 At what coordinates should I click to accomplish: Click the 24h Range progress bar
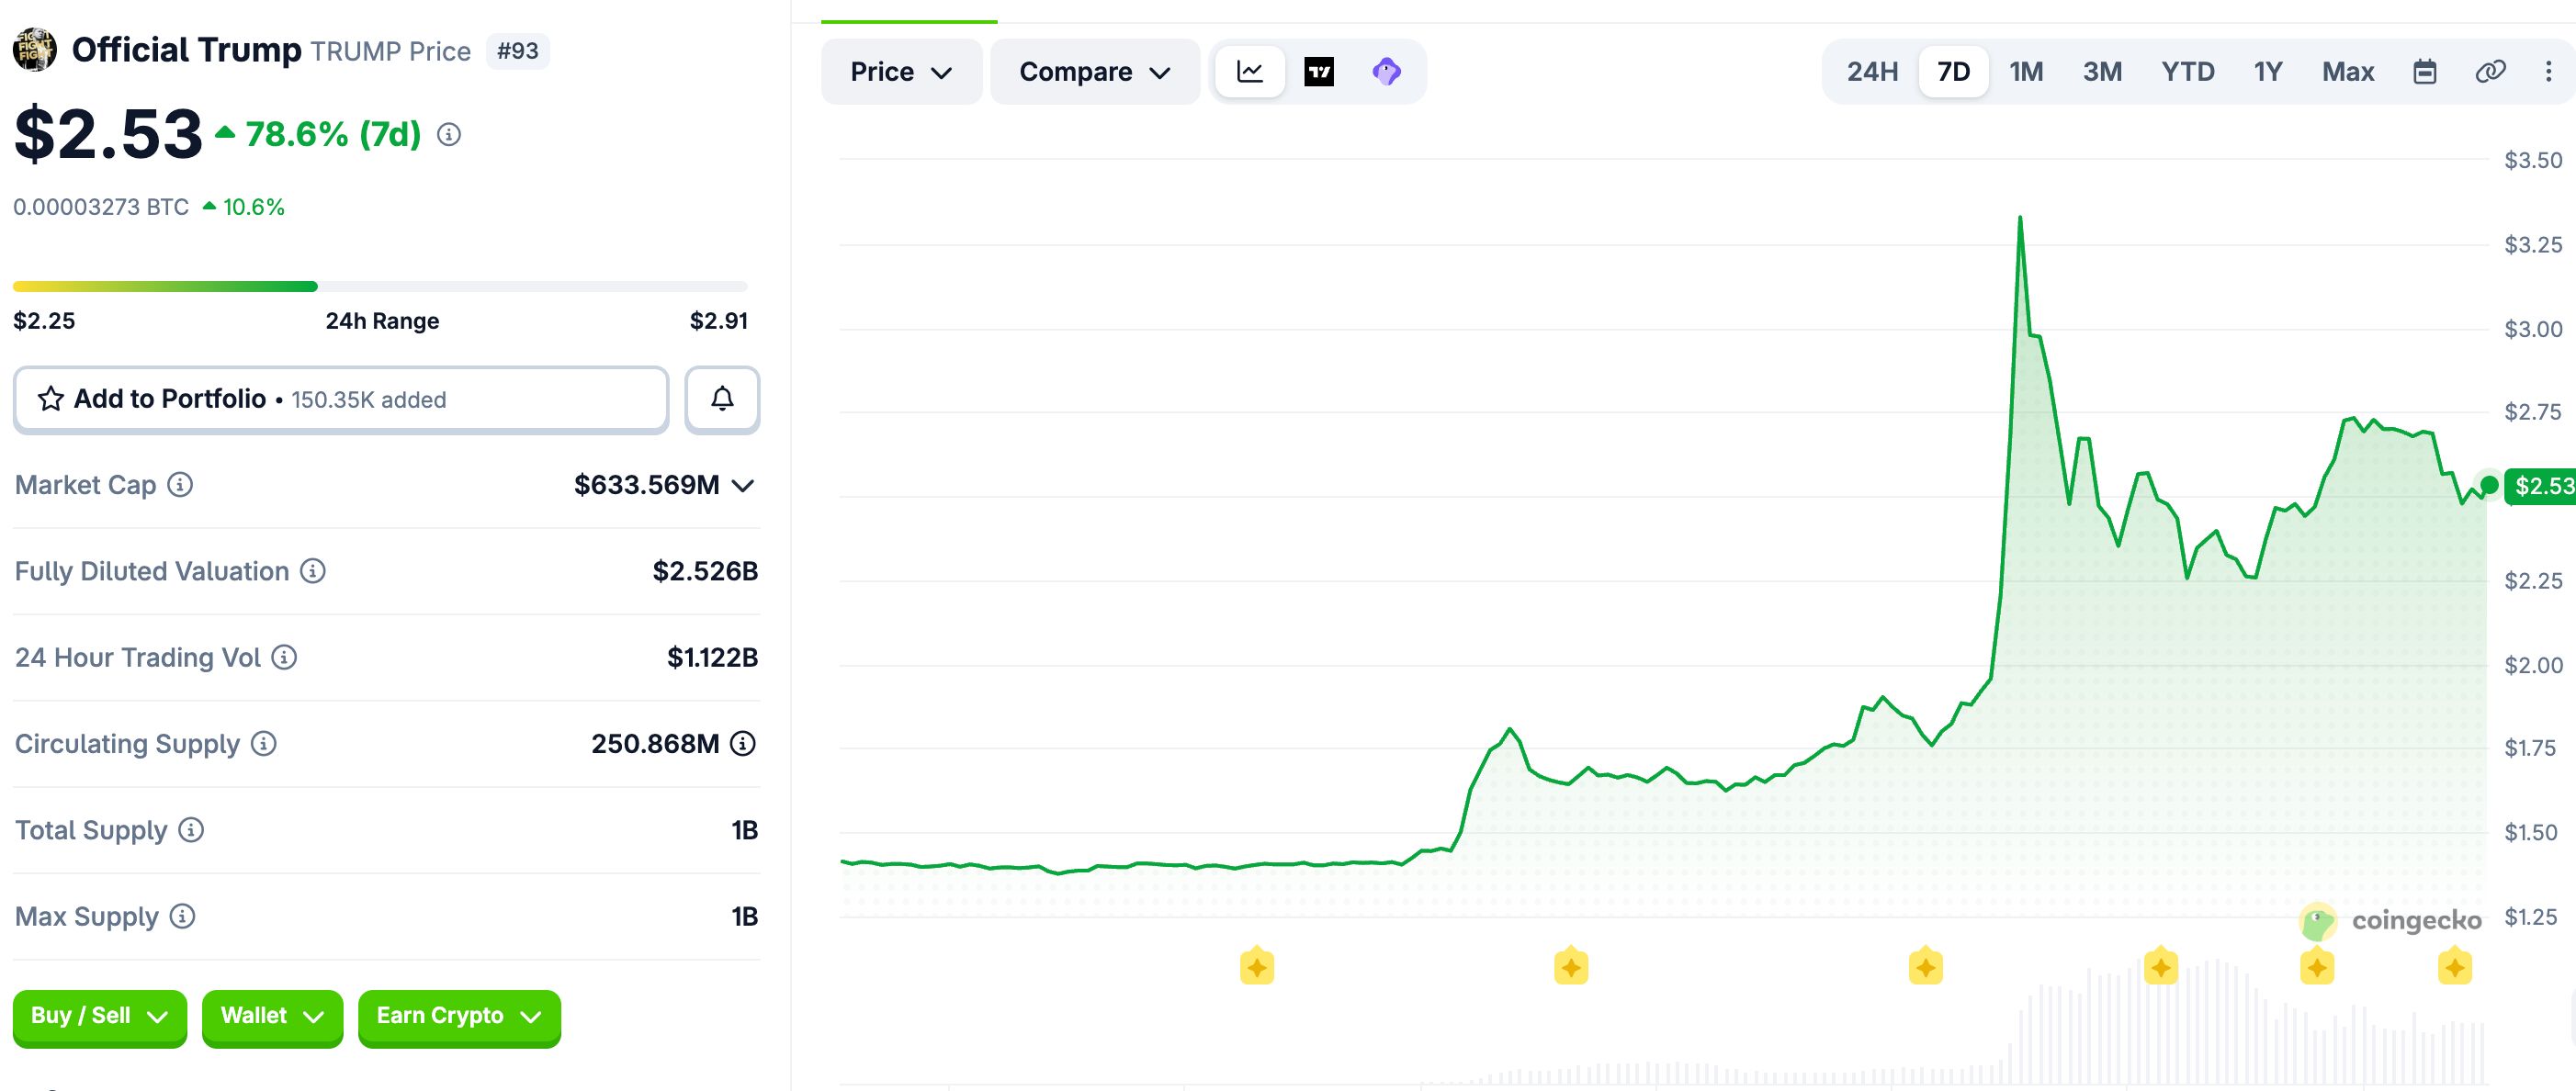coord(380,287)
